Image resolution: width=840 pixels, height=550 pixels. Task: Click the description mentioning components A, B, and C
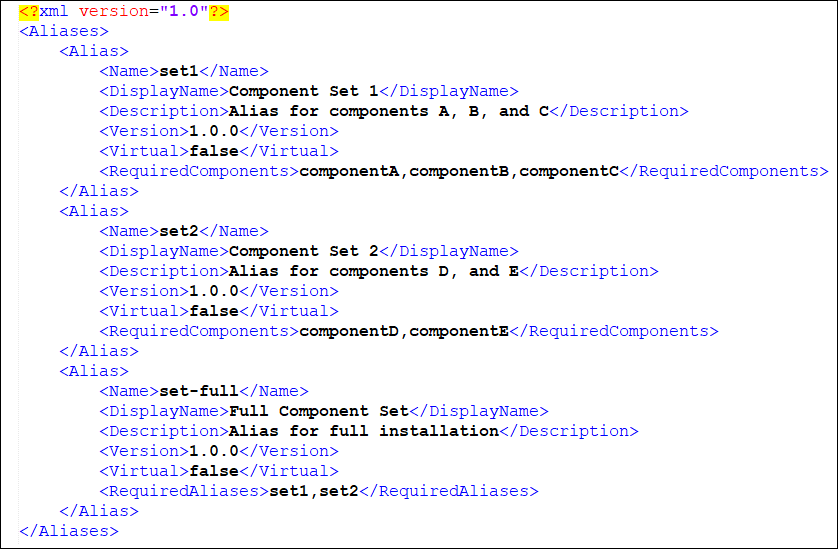(389, 111)
